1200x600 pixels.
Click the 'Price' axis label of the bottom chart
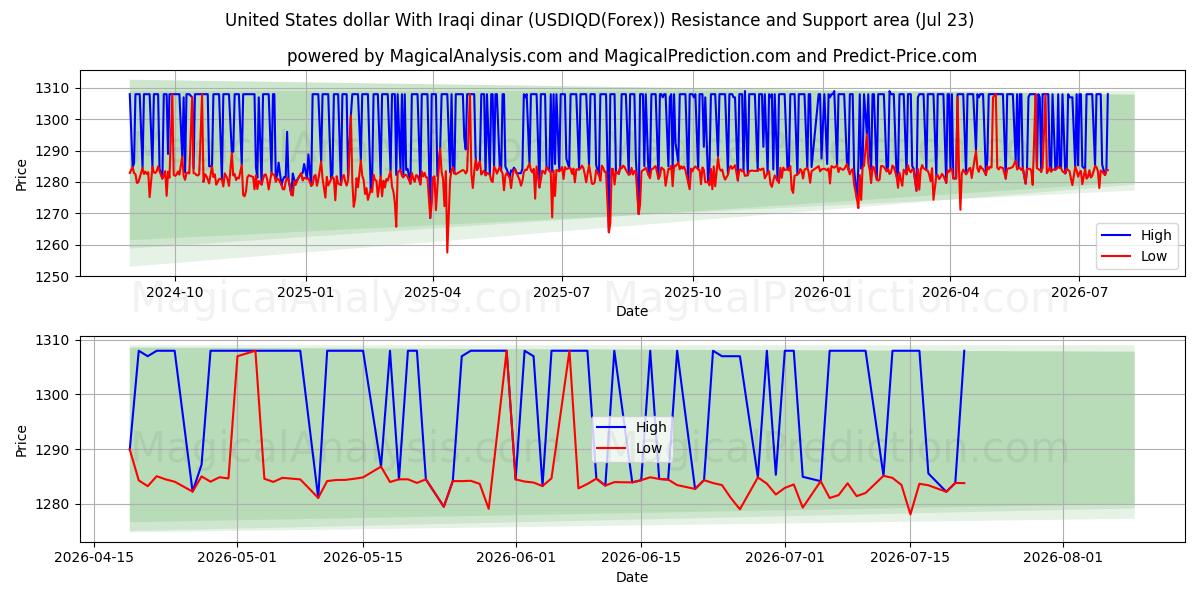point(22,440)
